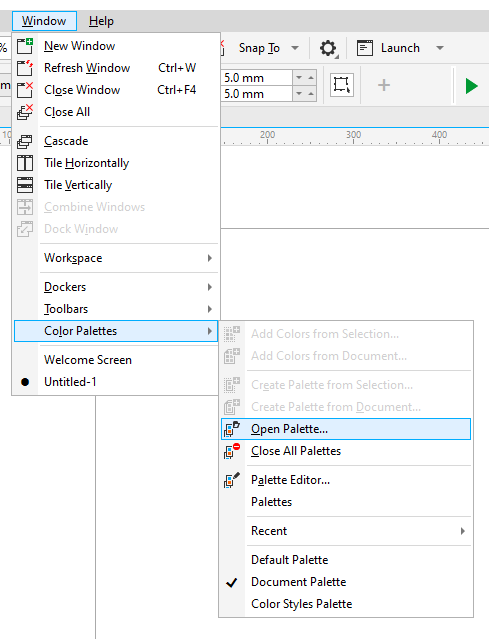Click the New Window icon
Viewport: 489px width, 639px height.
click(25, 46)
